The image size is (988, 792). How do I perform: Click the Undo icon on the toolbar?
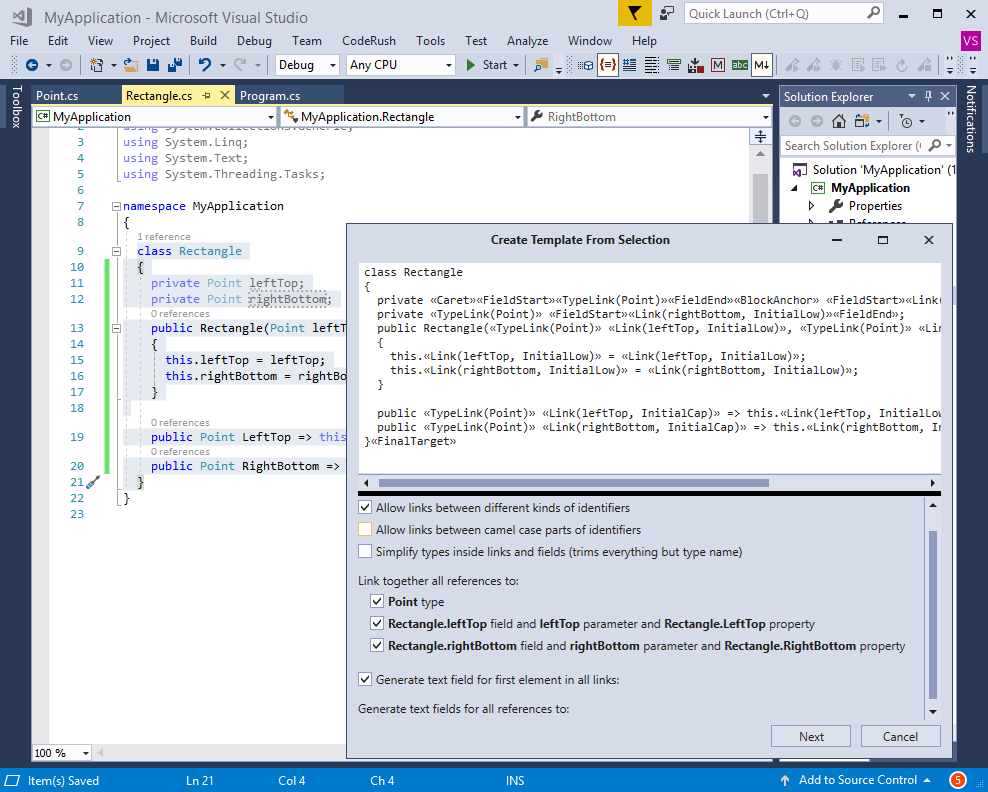(206, 63)
